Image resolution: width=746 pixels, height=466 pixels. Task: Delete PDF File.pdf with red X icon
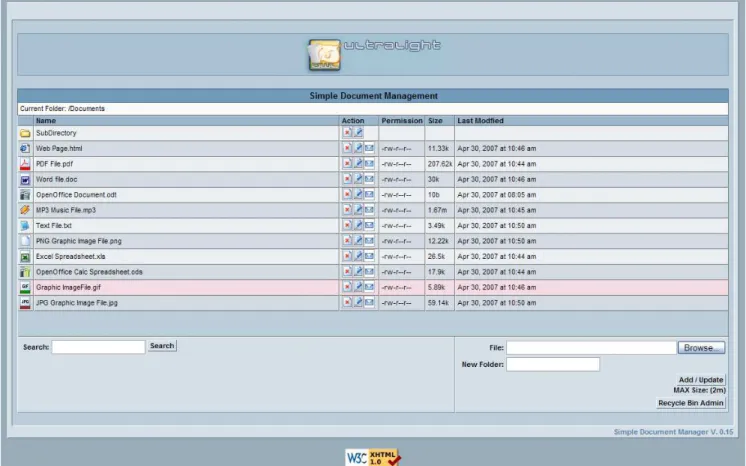point(347,163)
